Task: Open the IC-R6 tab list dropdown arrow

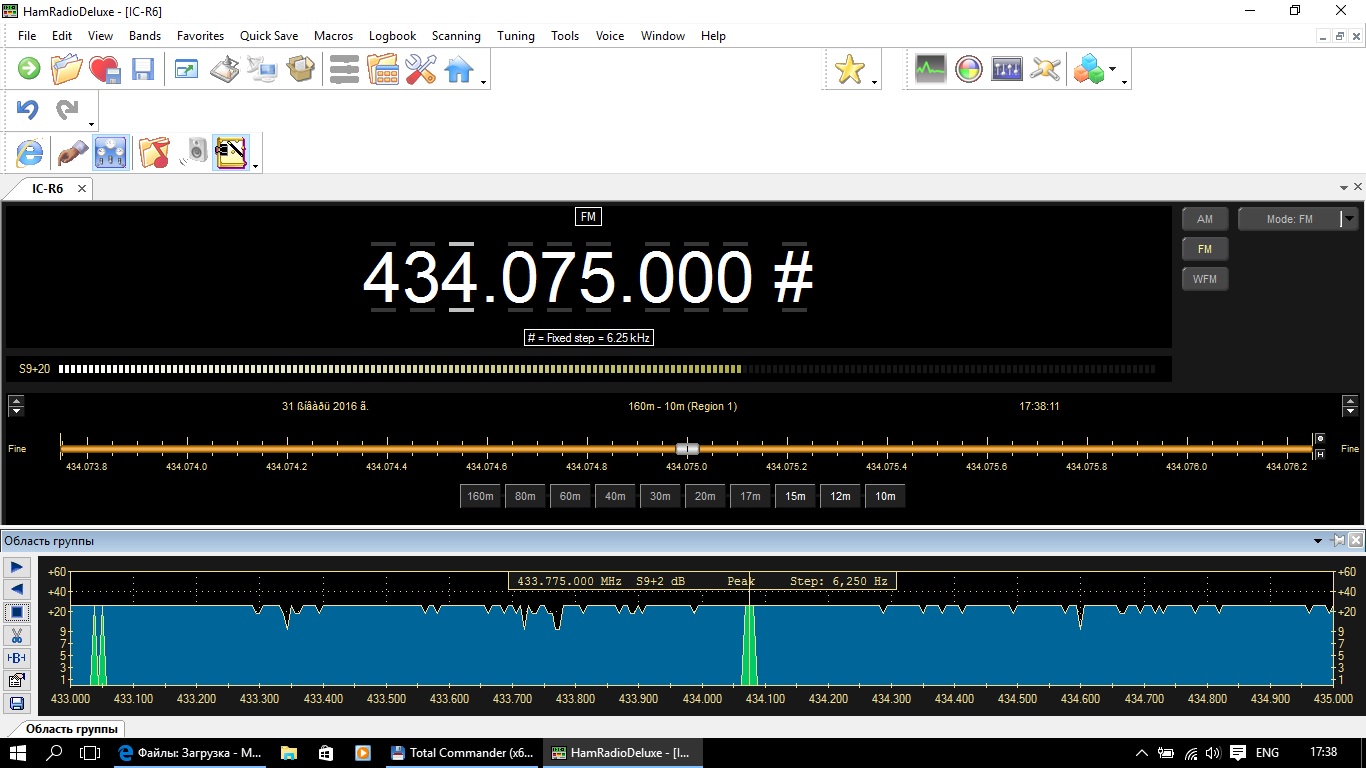Action: click(1344, 187)
